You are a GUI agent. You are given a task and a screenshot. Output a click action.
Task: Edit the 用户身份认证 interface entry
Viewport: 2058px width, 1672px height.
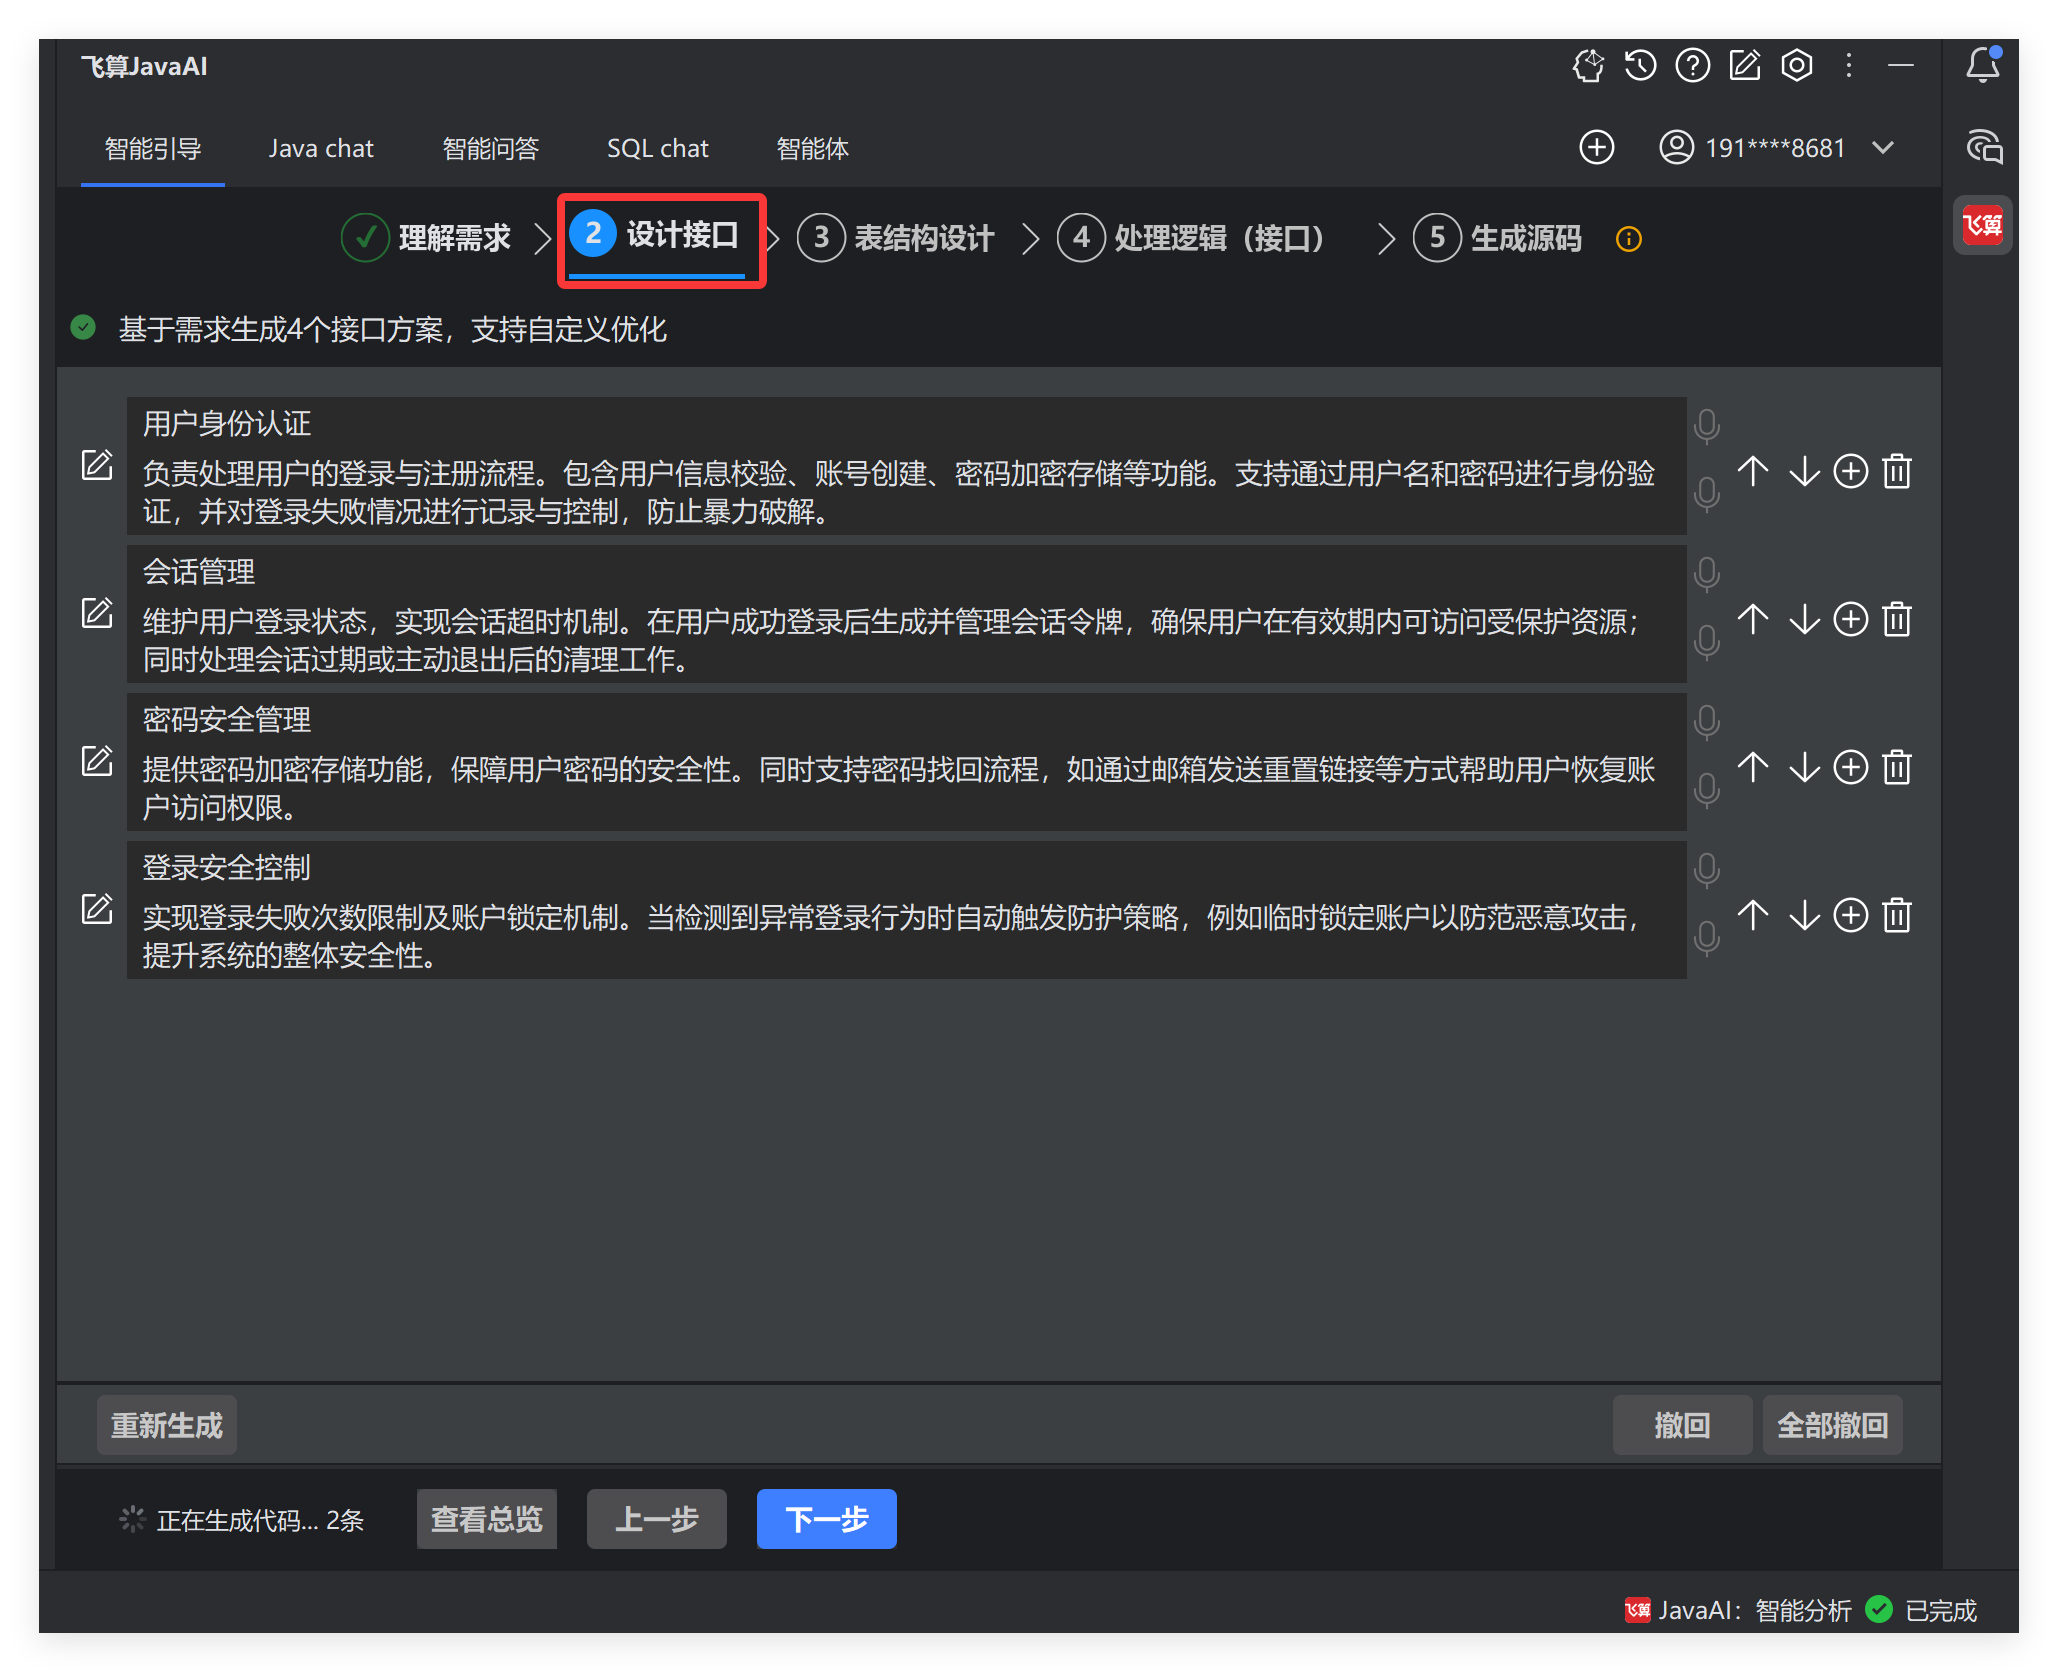click(x=97, y=465)
